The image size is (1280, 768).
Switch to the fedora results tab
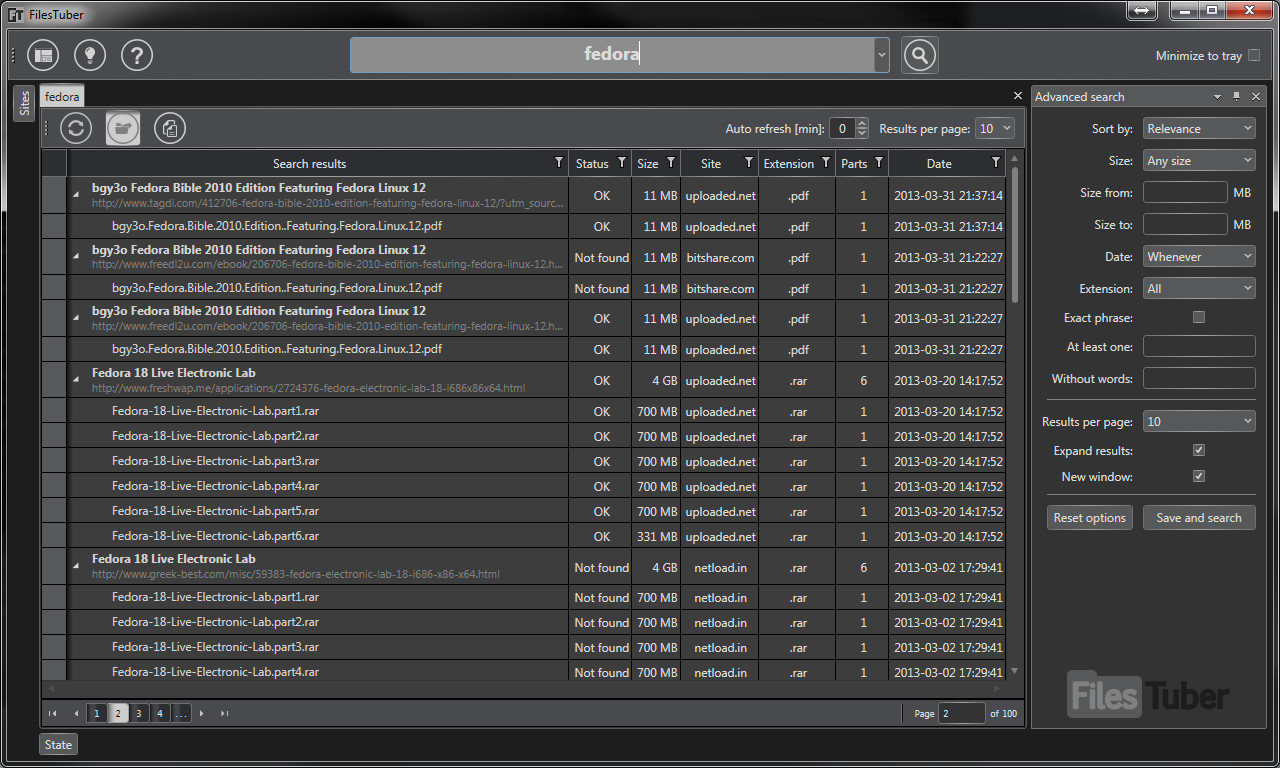tap(62, 97)
